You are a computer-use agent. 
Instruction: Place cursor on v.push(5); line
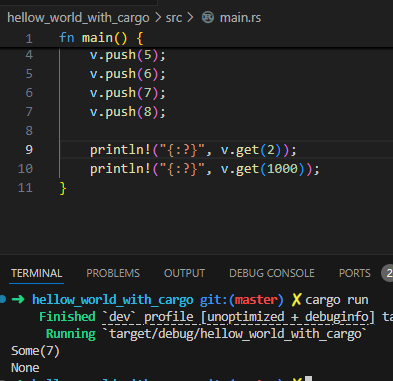pos(128,55)
